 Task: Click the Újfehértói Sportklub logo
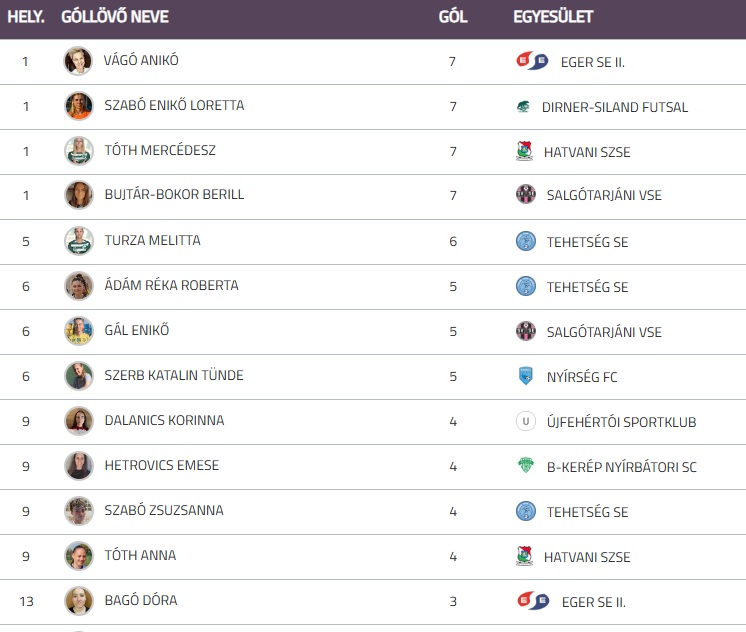526,422
